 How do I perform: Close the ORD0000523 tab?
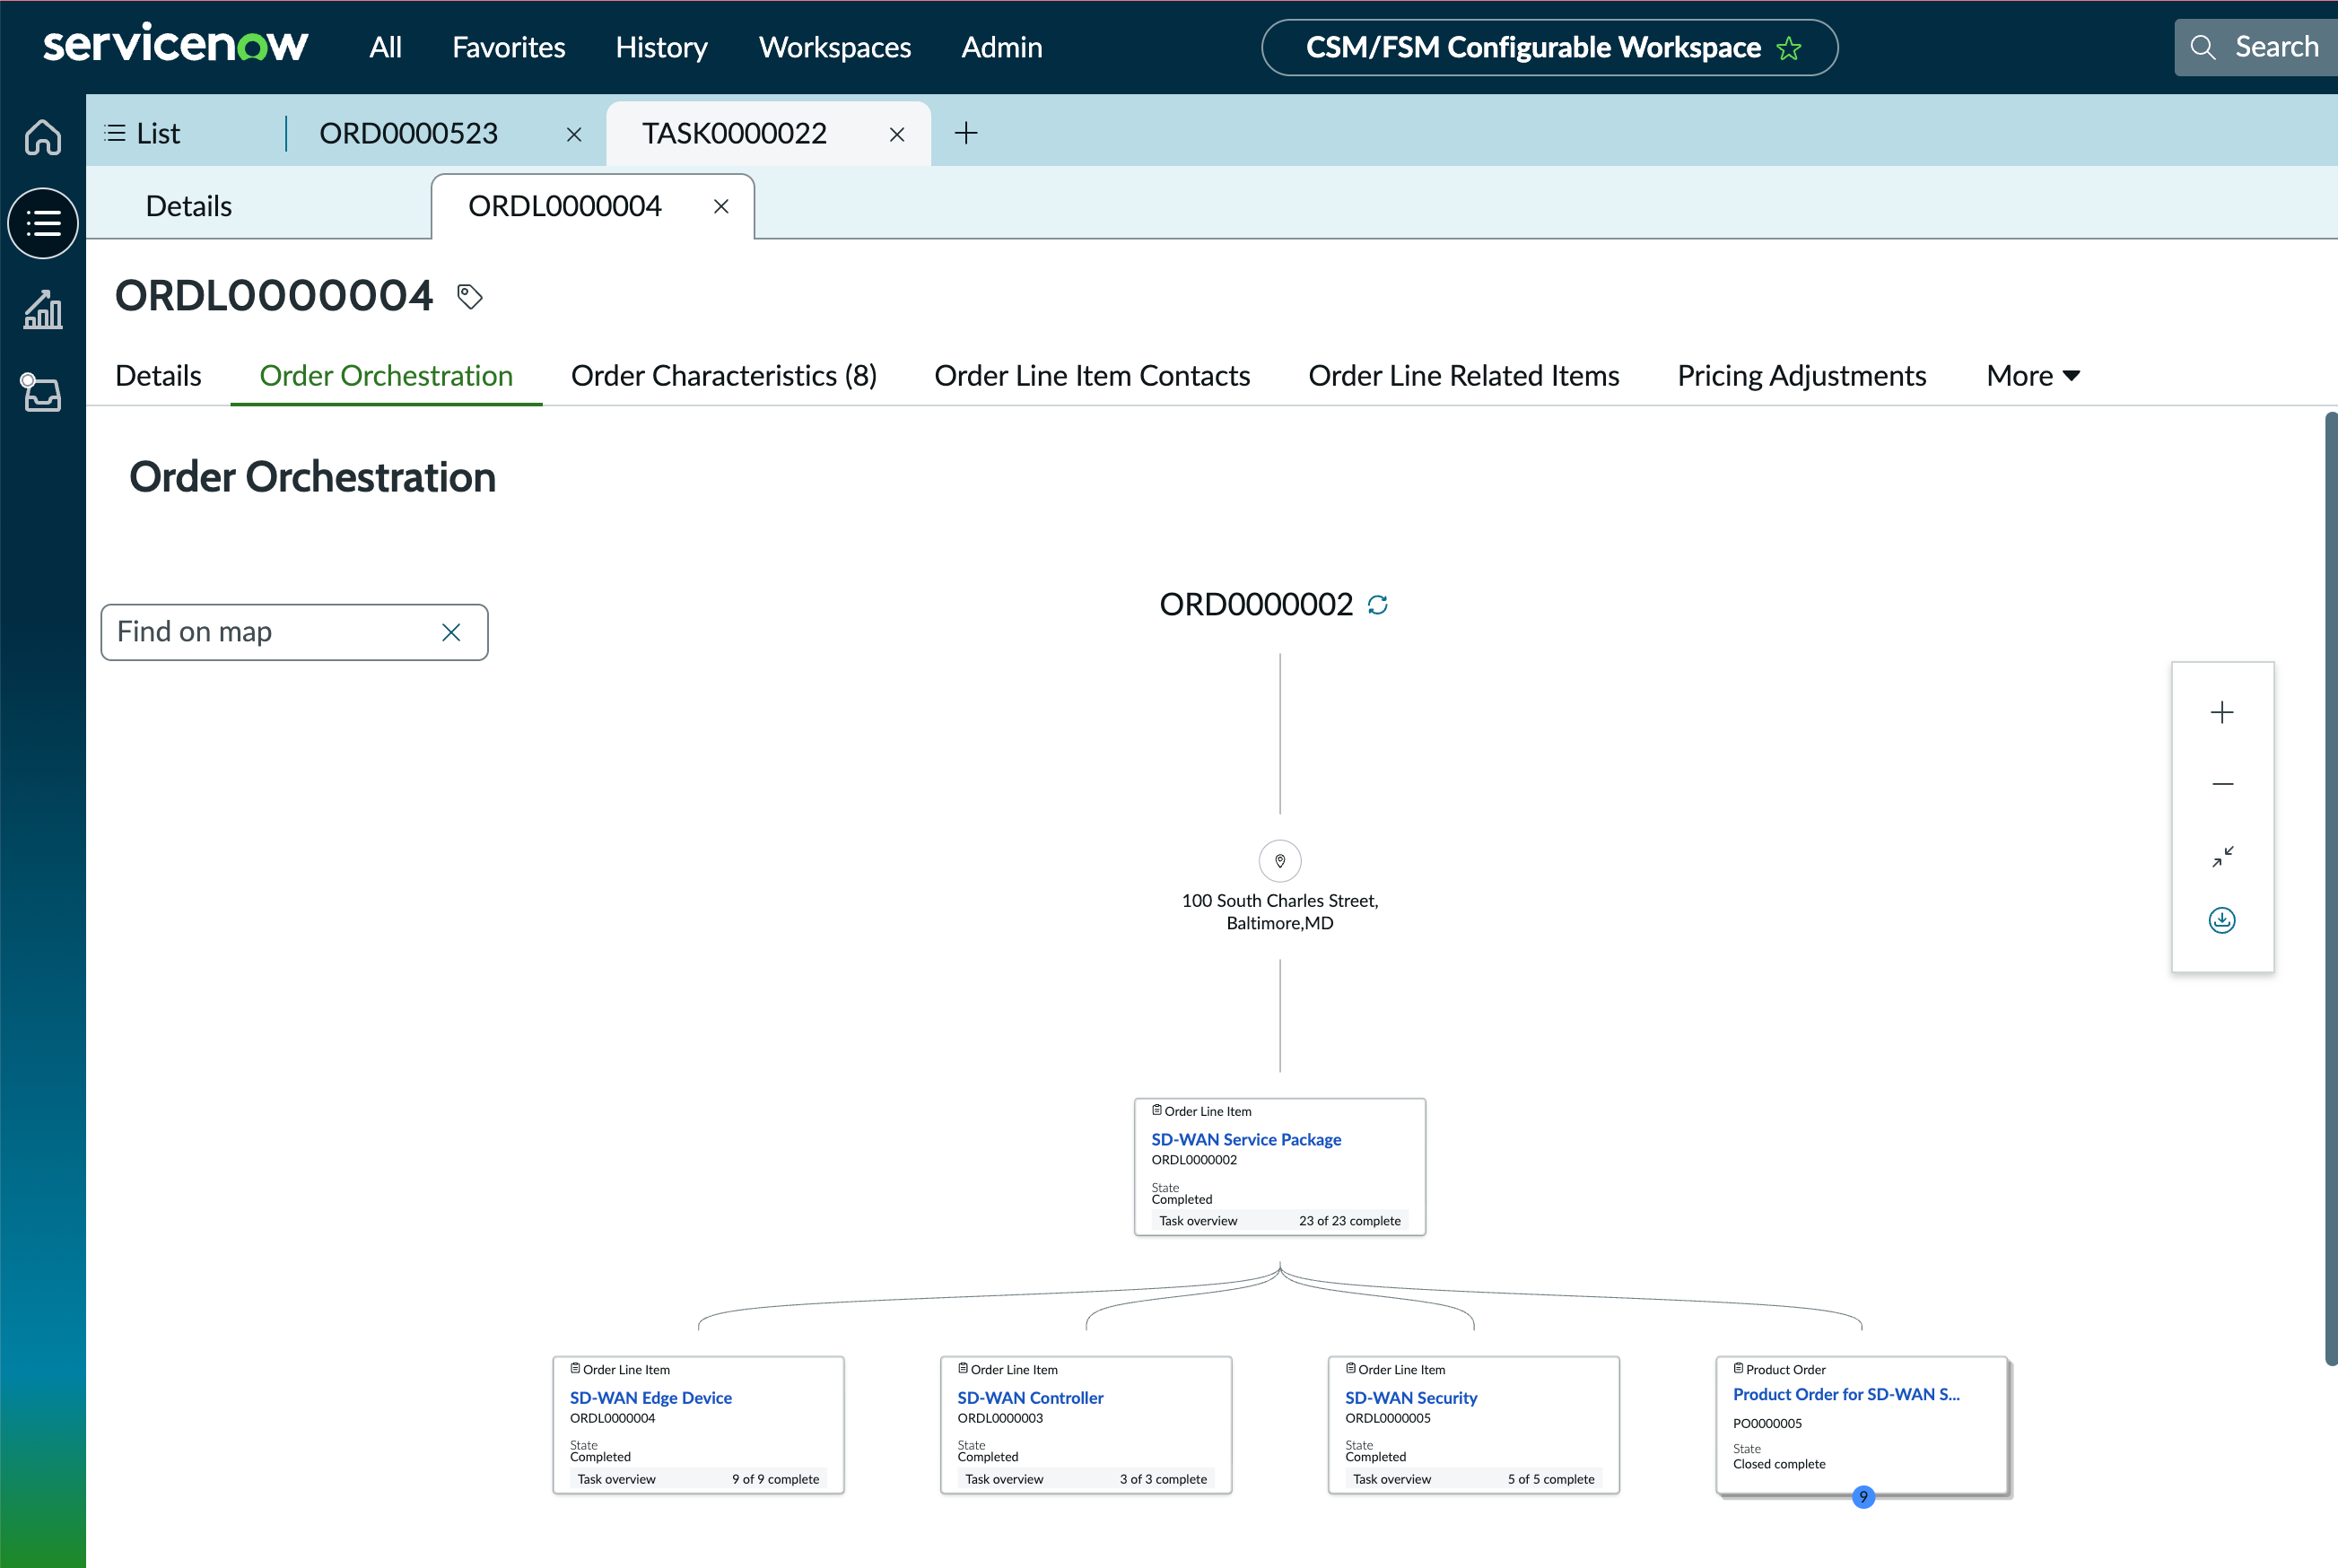click(x=574, y=134)
